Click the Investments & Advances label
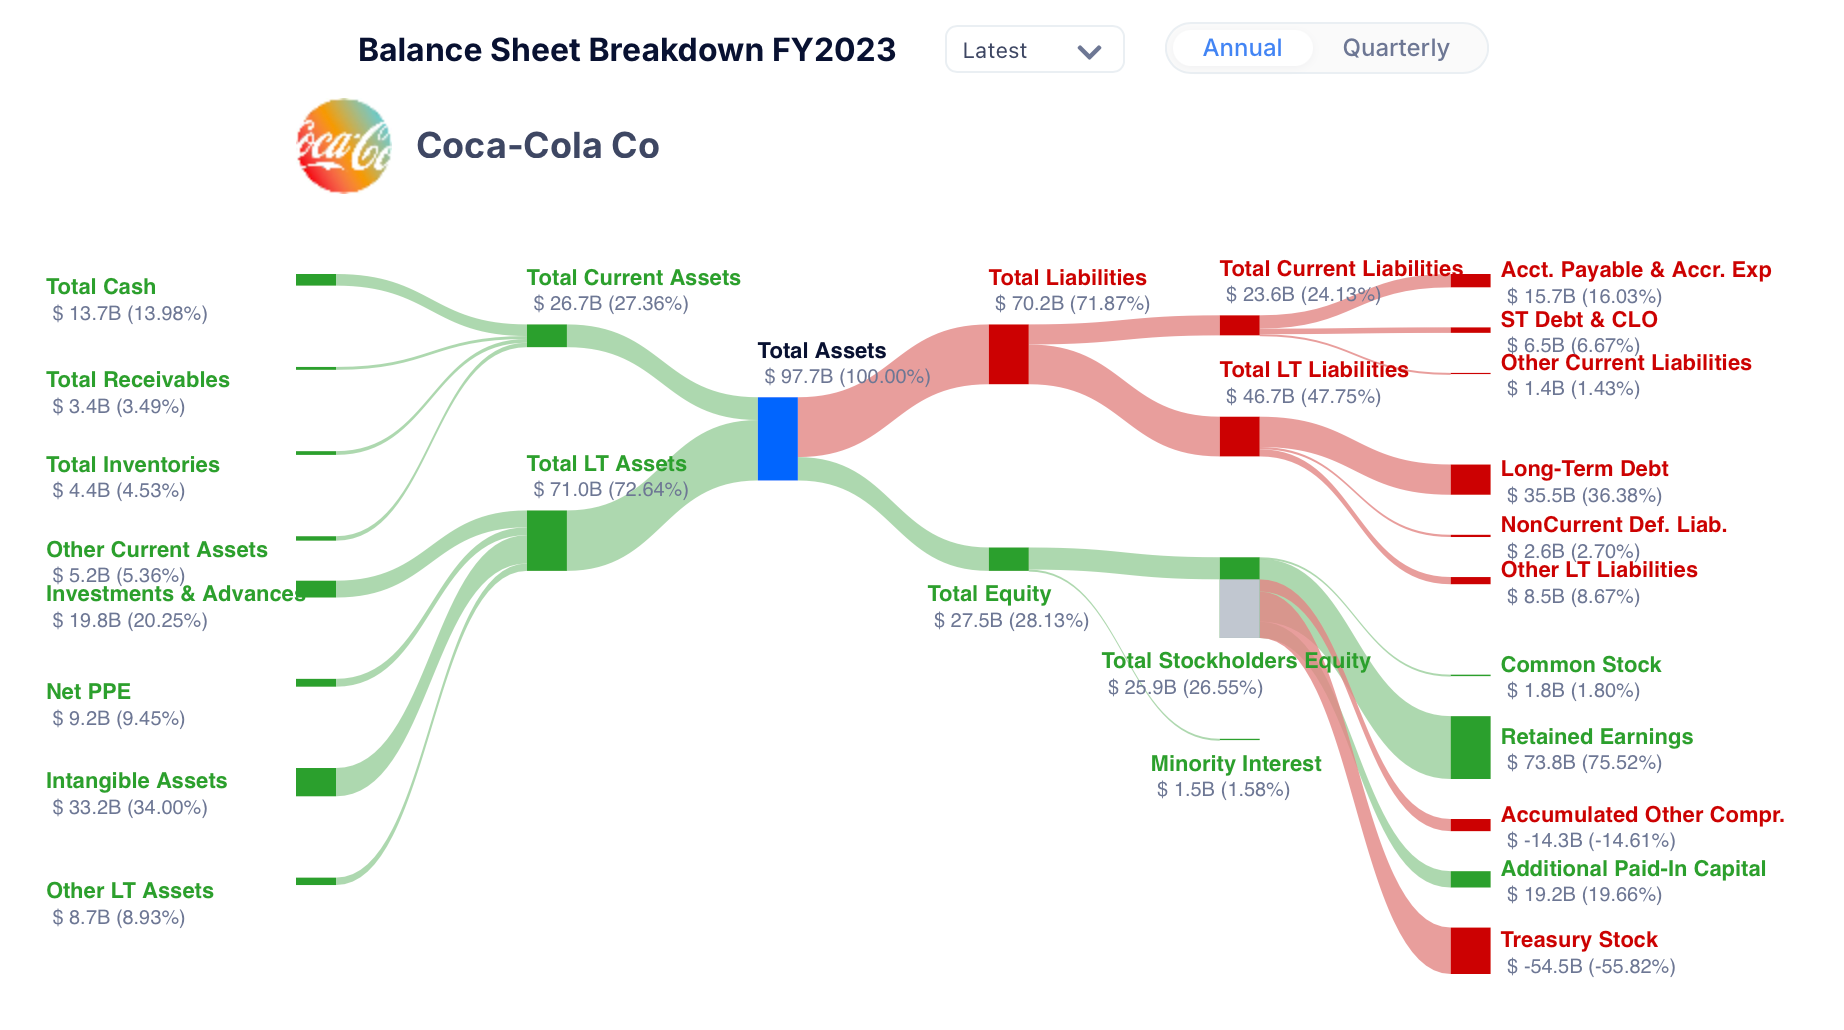The image size is (1844, 1030). tap(176, 594)
